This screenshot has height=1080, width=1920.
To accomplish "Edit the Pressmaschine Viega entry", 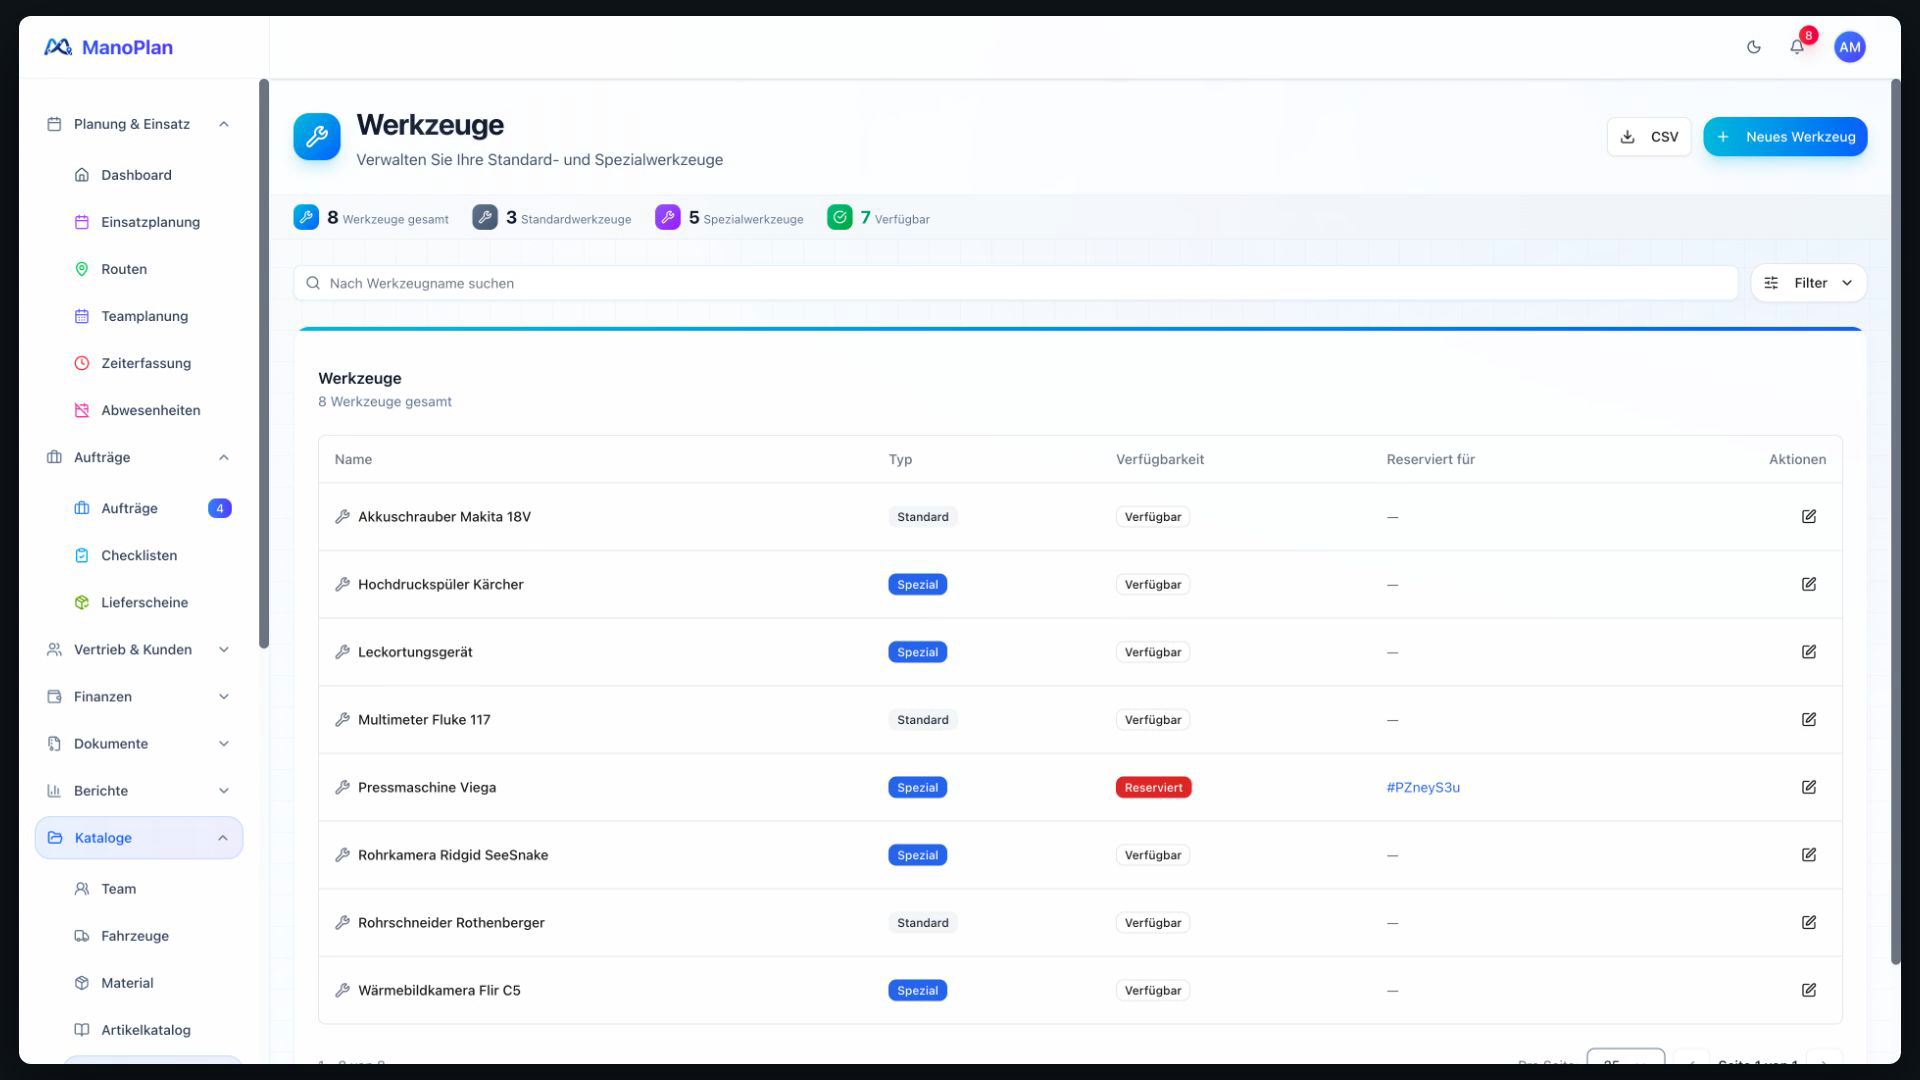I will 1808,787.
